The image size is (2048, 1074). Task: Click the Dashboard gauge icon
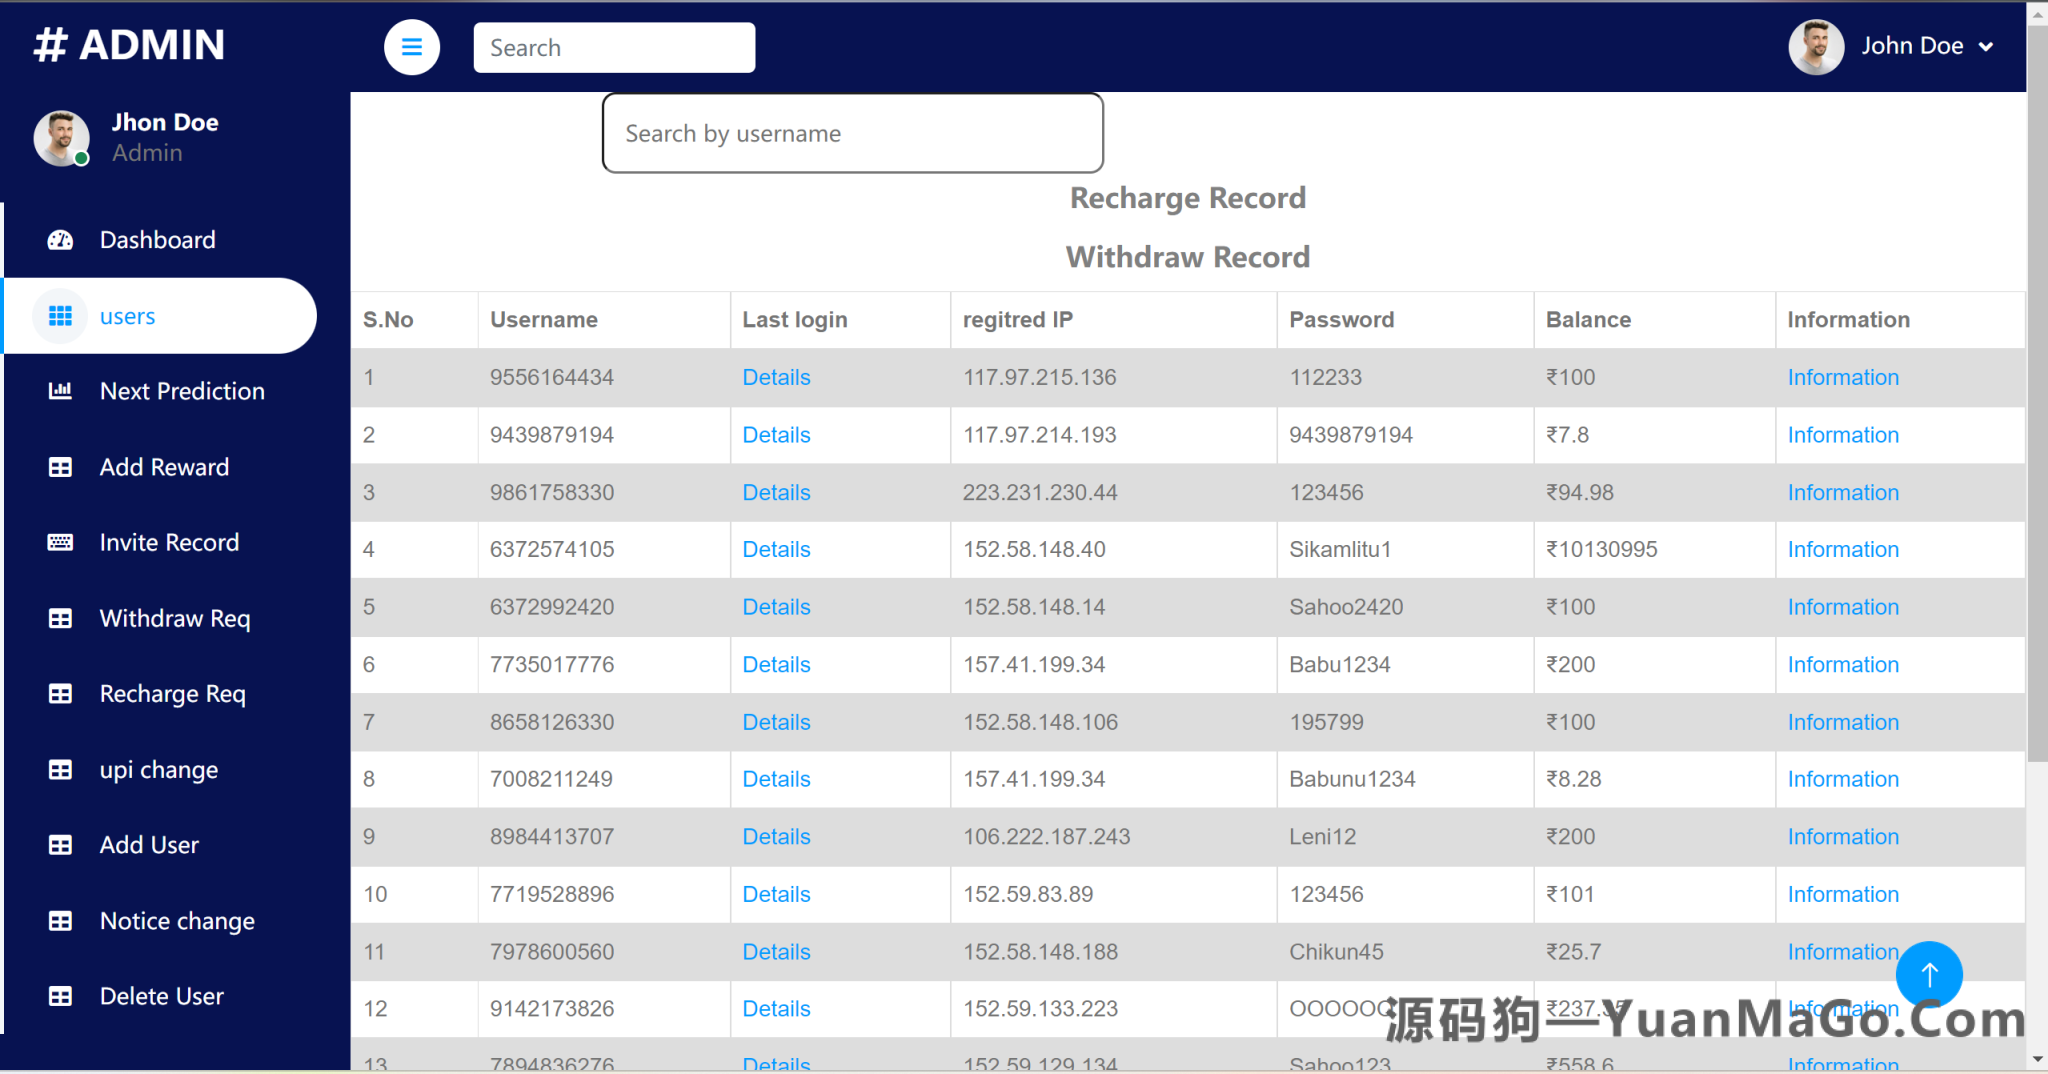pyautogui.click(x=60, y=240)
